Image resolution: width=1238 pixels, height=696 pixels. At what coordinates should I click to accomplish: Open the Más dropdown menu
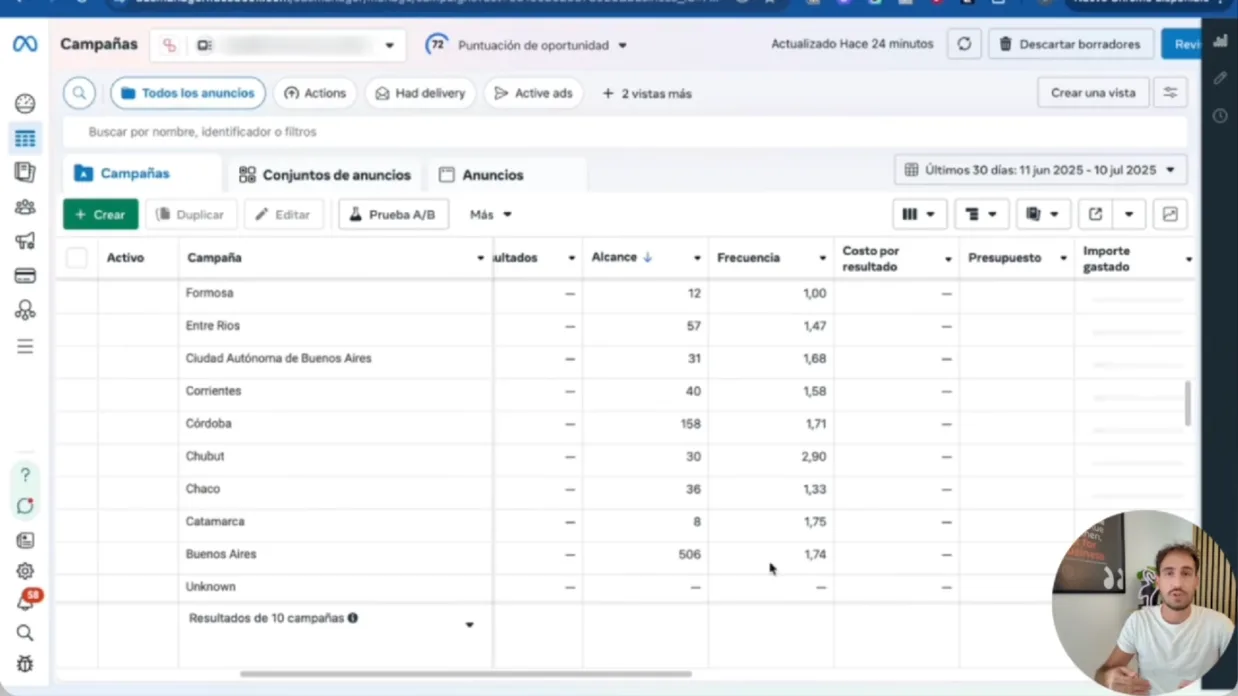click(x=491, y=215)
